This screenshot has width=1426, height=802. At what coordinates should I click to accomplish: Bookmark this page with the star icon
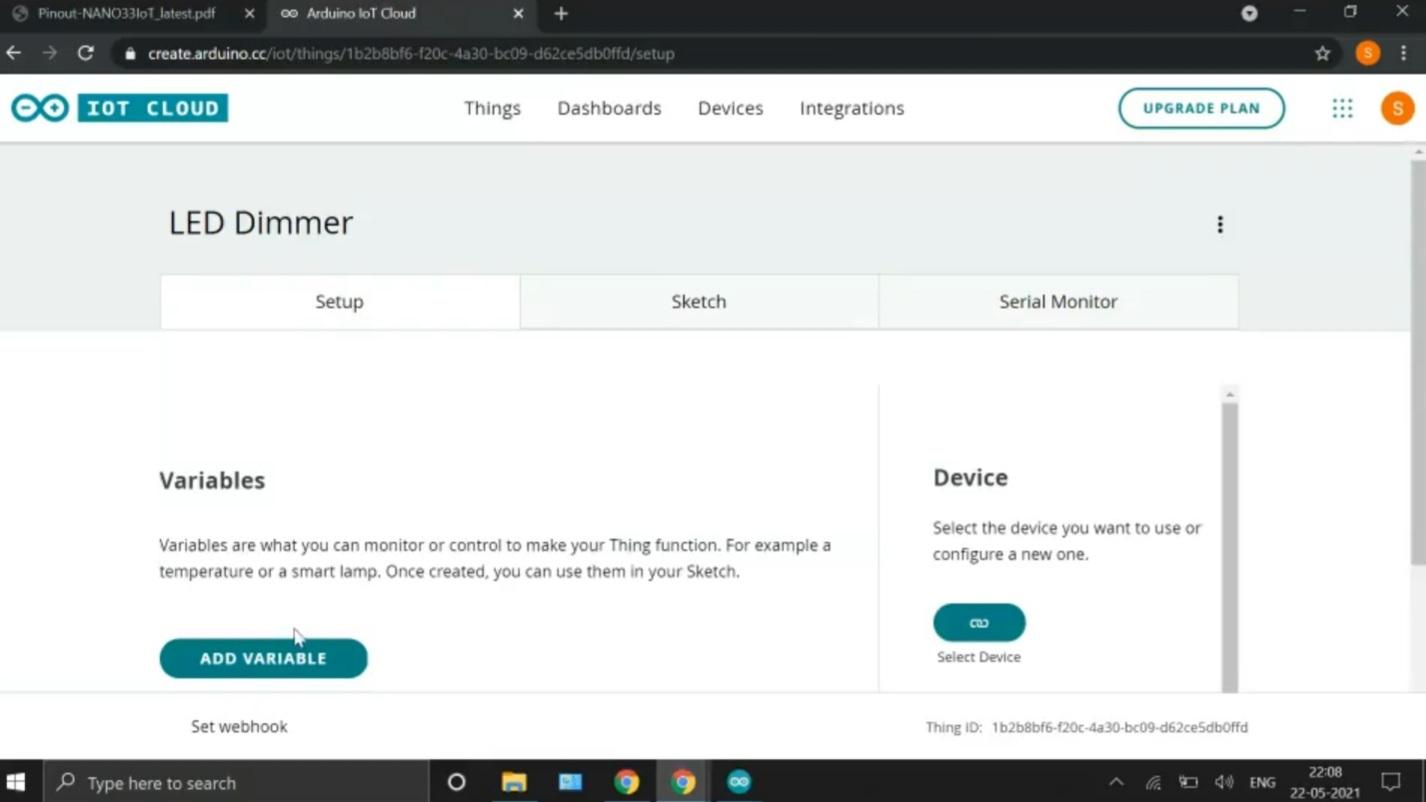click(1322, 54)
